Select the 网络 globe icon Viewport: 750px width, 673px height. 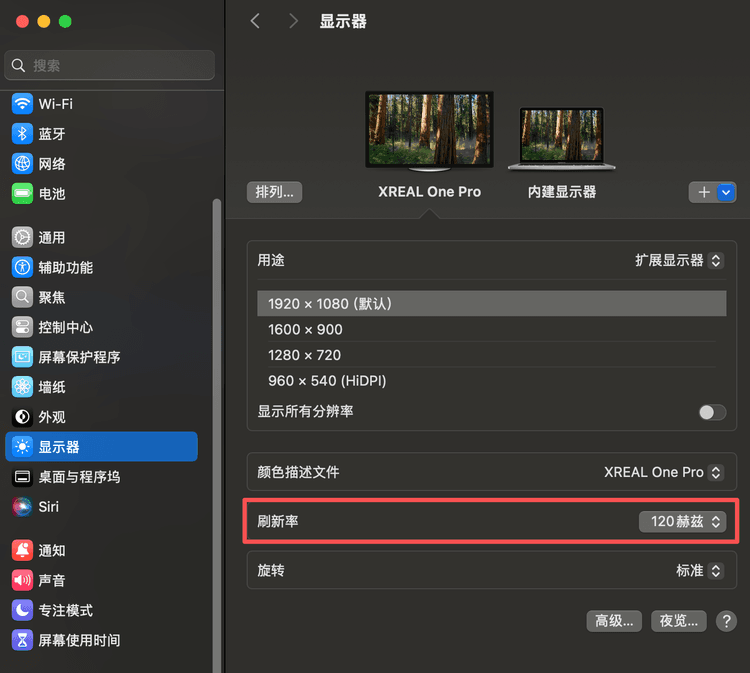(x=22, y=164)
